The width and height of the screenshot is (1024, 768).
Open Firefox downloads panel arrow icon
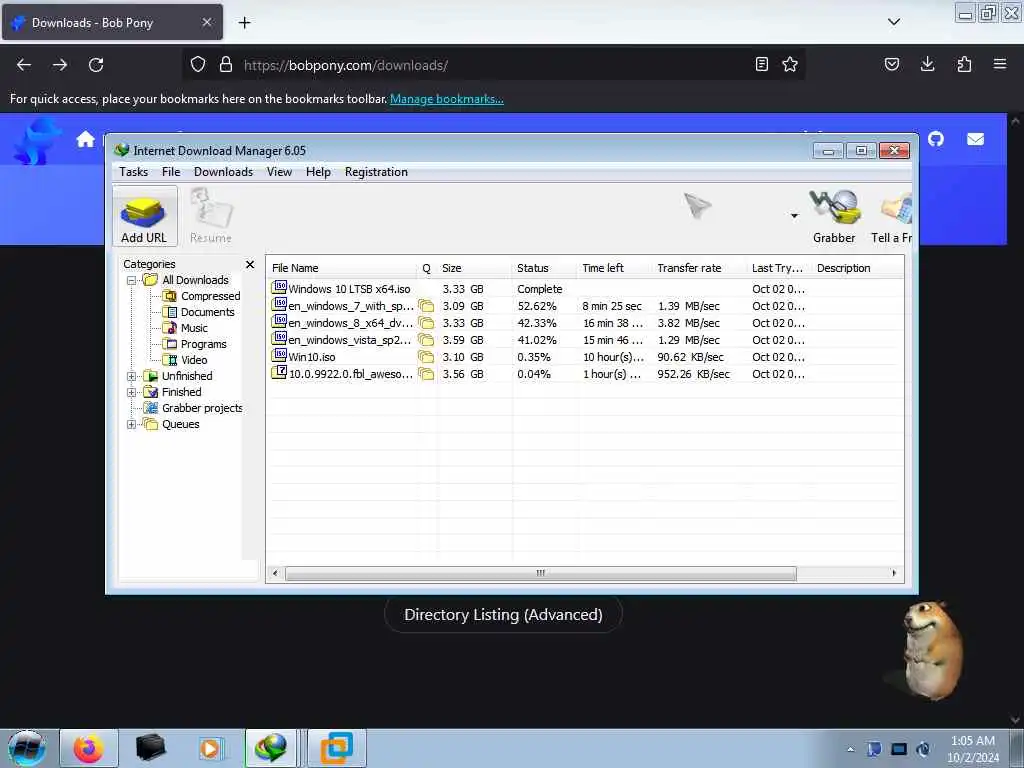click(x=927, y=64)
